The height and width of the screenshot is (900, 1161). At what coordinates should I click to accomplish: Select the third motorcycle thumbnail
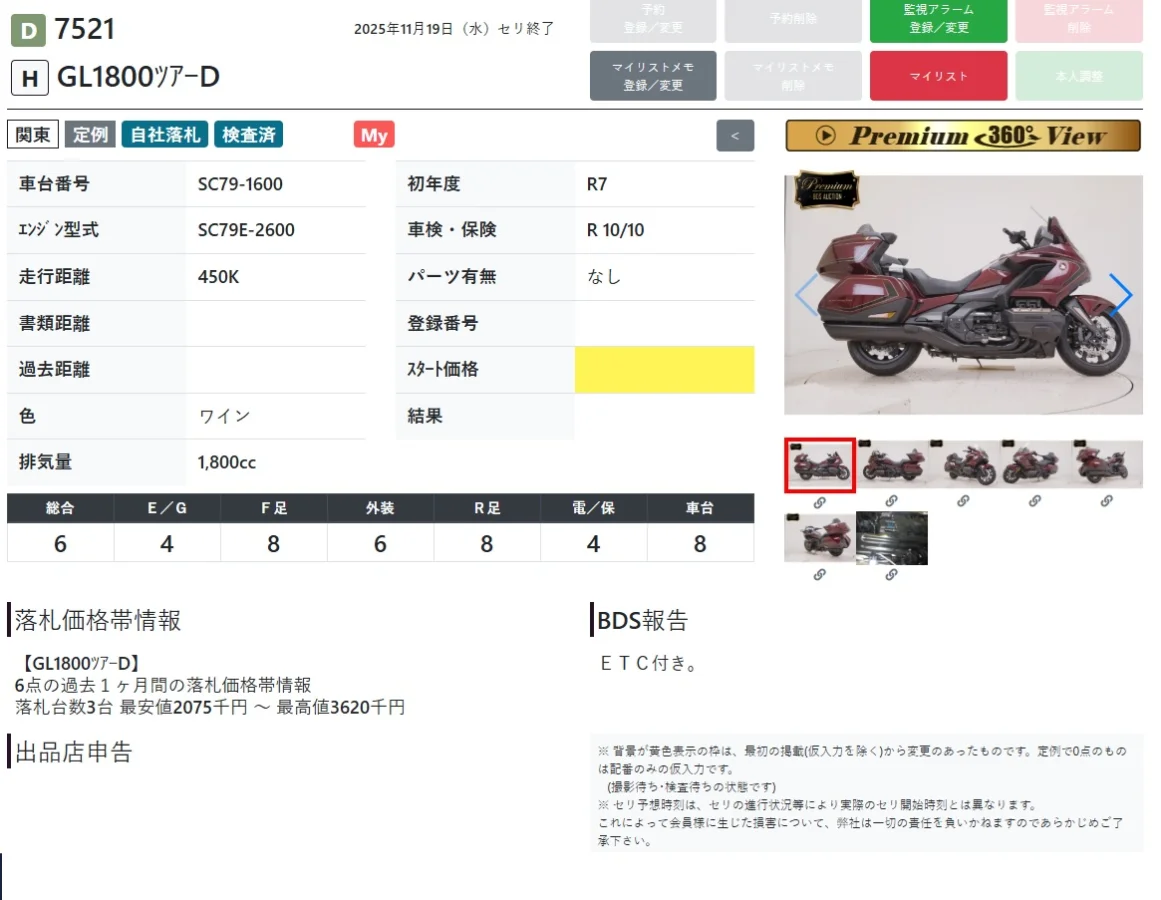(963, 463)
